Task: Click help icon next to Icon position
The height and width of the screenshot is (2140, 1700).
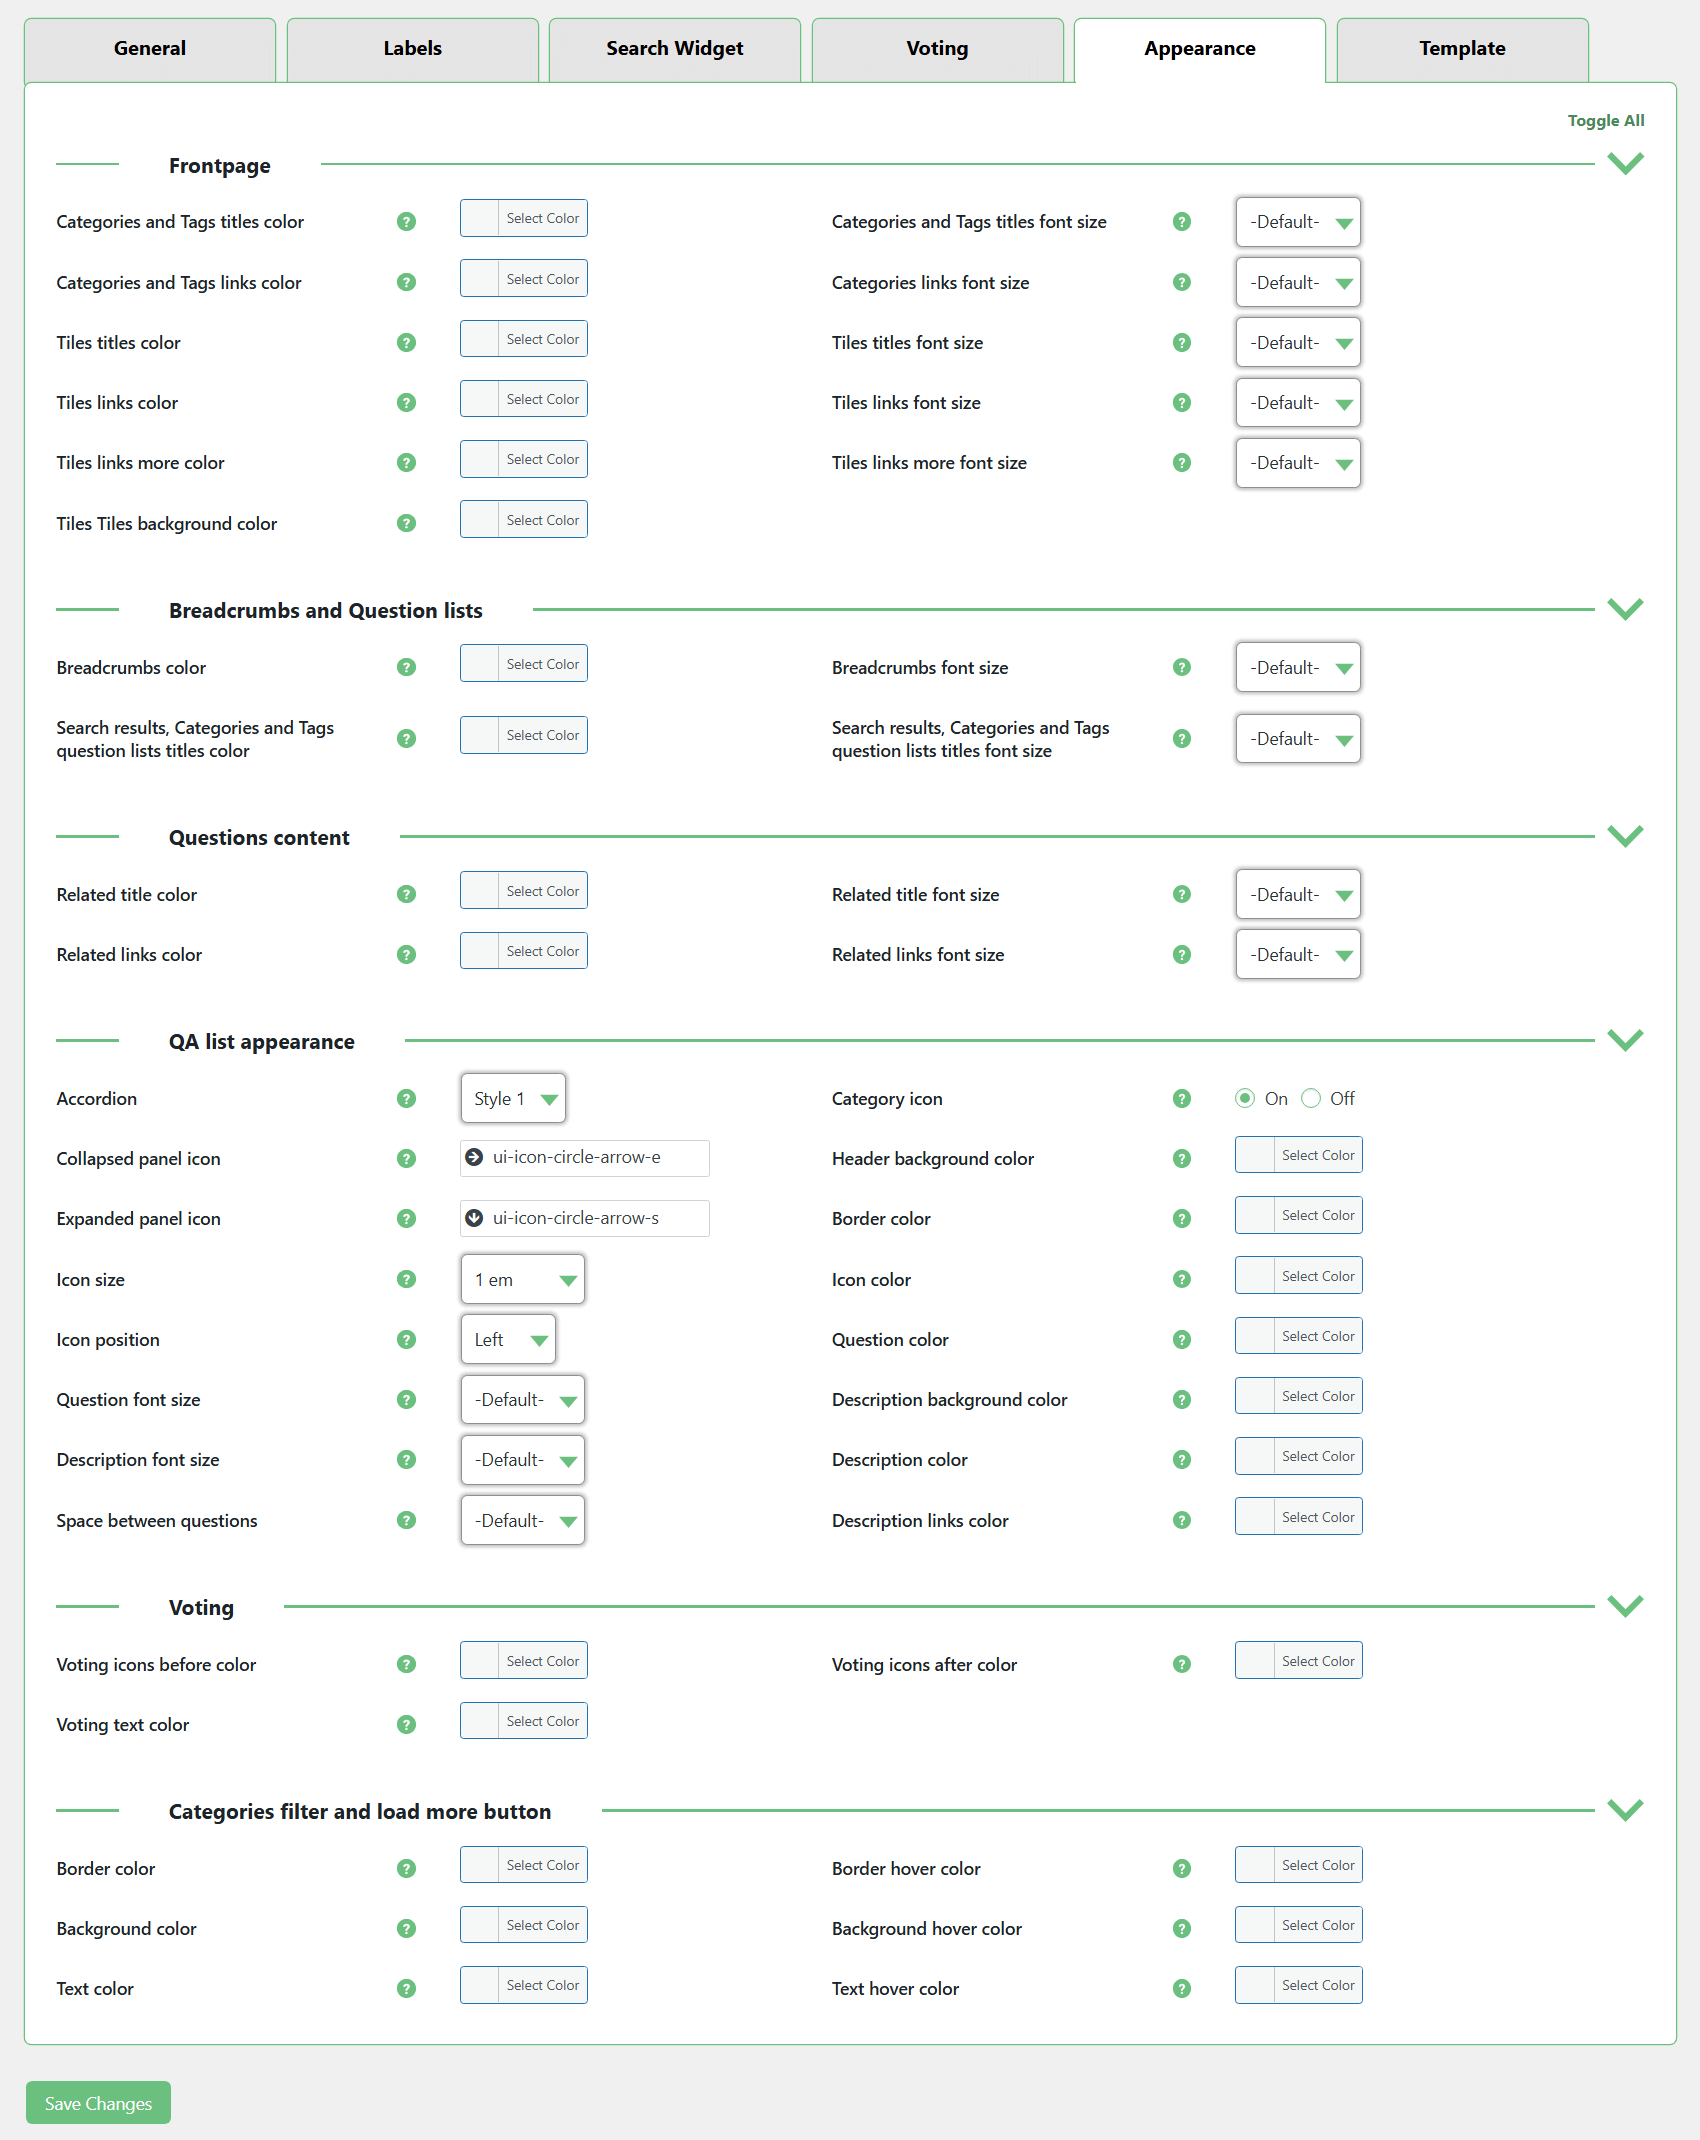Action: (x=406, y=1340)
